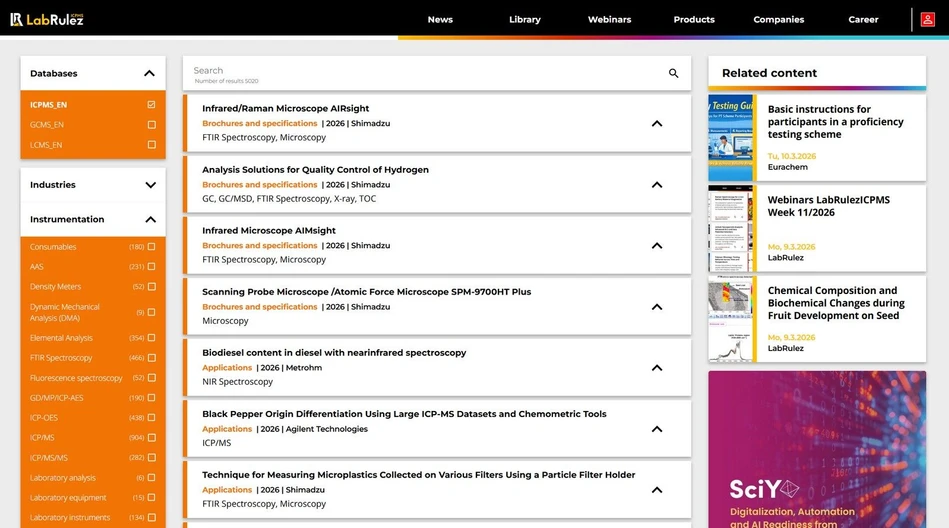Check the FTIR Spectroscopy filter
949x528 pixels.
151,358
